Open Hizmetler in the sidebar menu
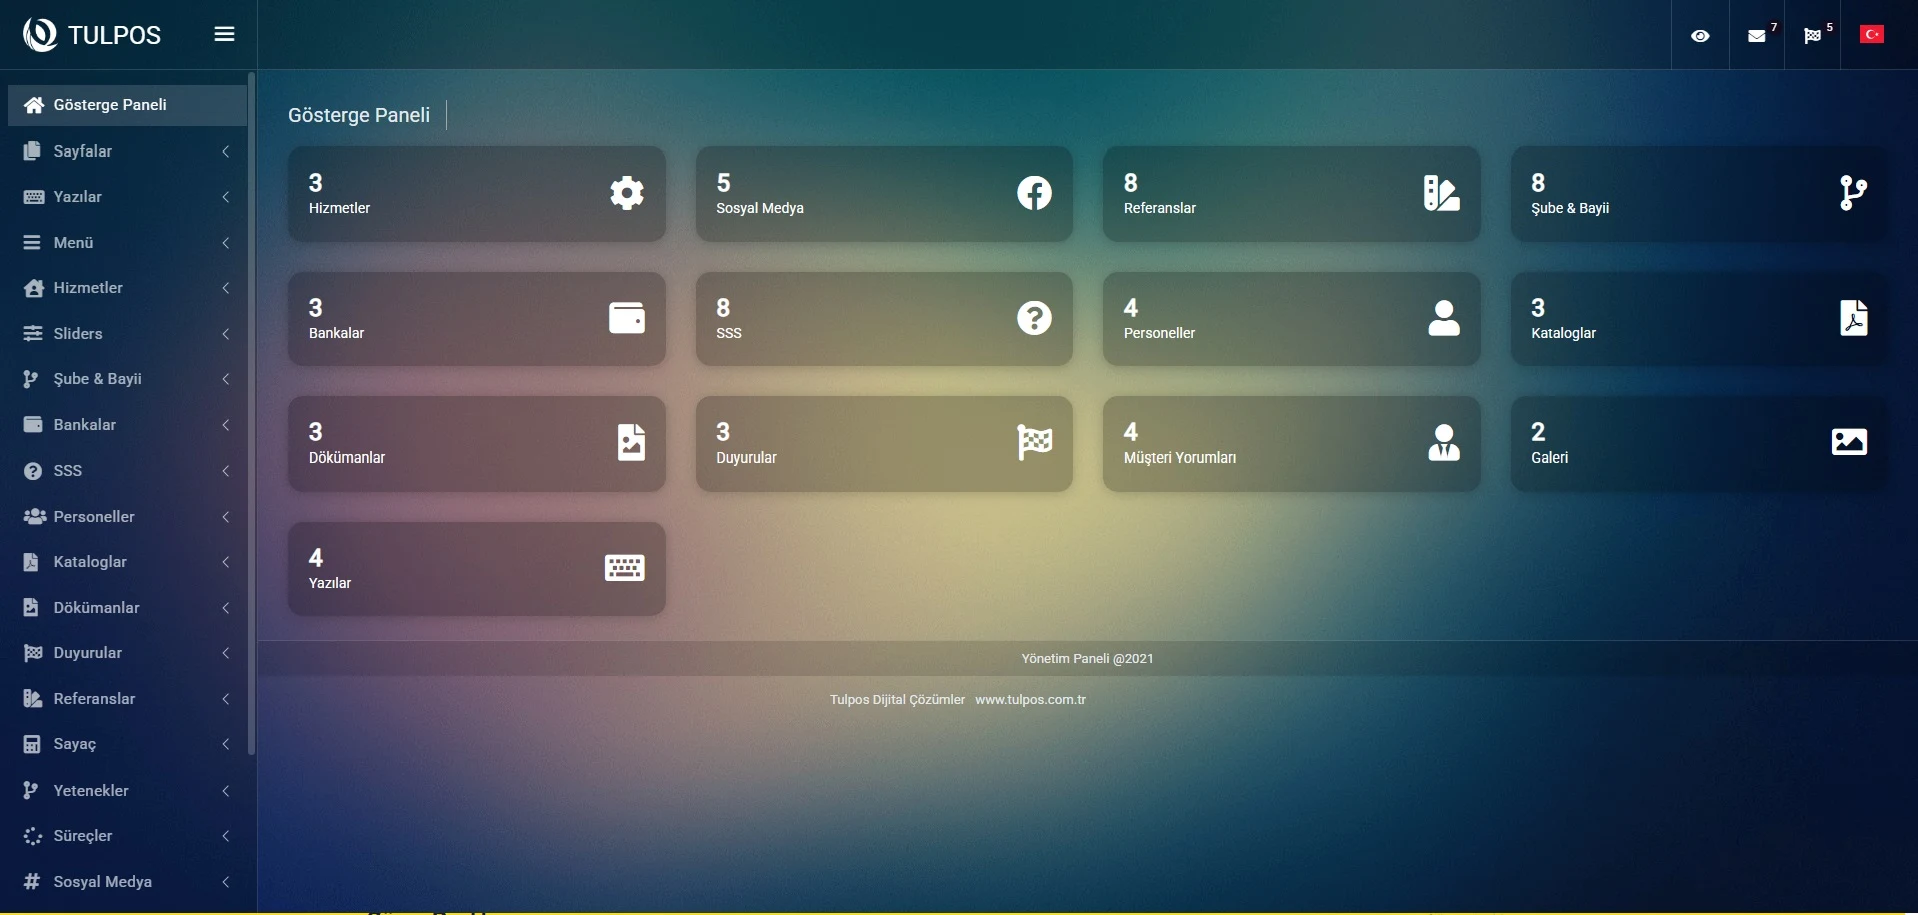Viewport: 1918px width, 915px height. pos(127,288)
